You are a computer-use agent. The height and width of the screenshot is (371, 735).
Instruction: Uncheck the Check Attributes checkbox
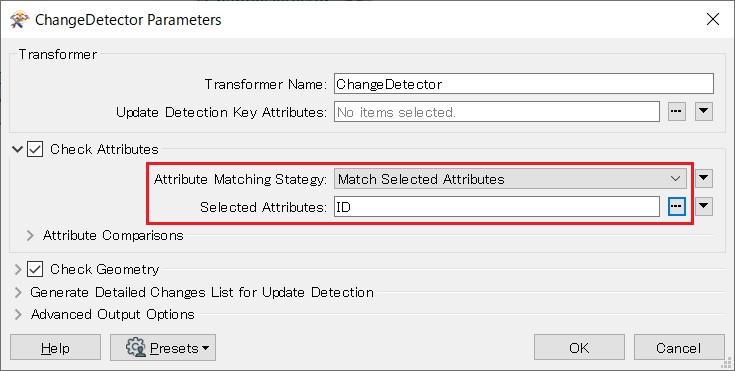[35, 149]
